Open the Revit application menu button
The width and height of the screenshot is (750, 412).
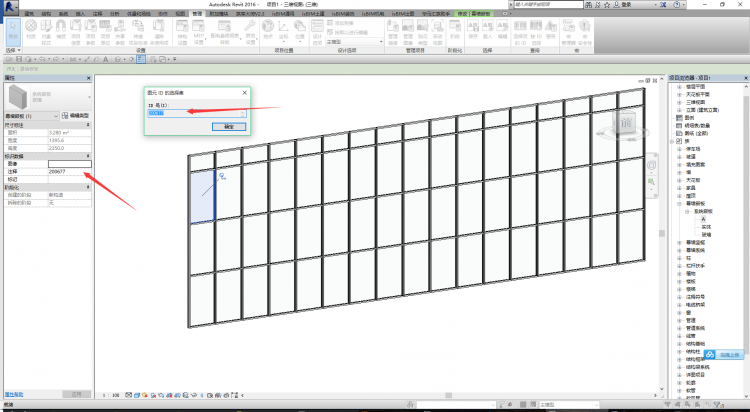click(10, 7)
